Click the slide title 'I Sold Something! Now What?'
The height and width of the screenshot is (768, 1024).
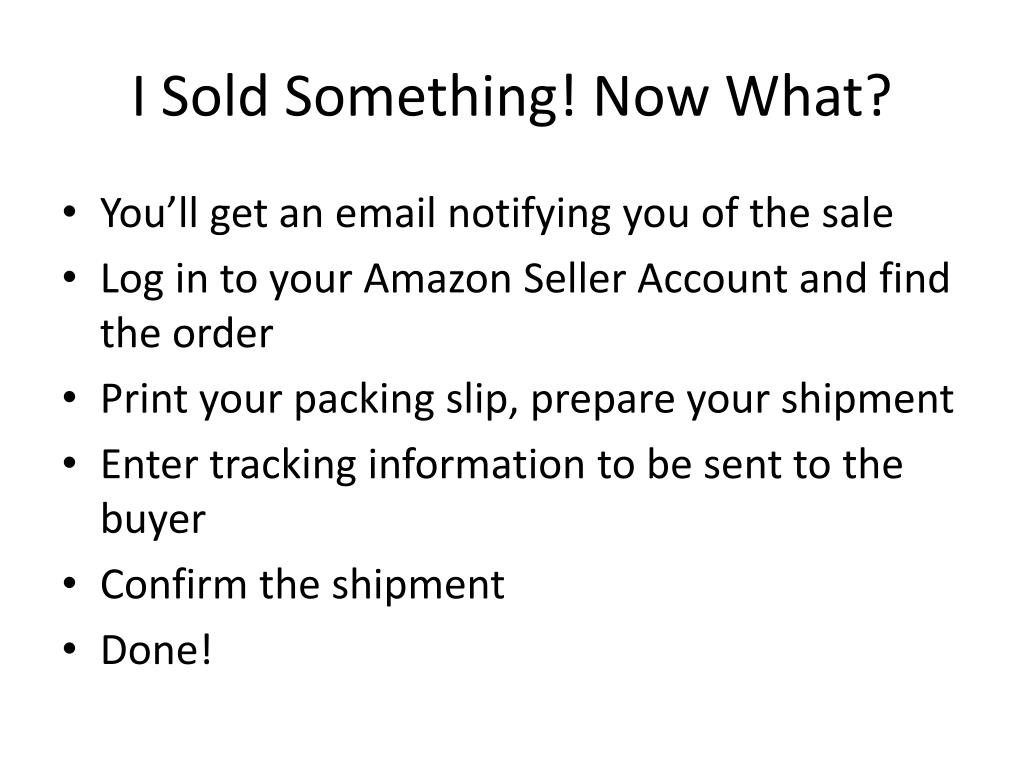click(x=511, y=97)
